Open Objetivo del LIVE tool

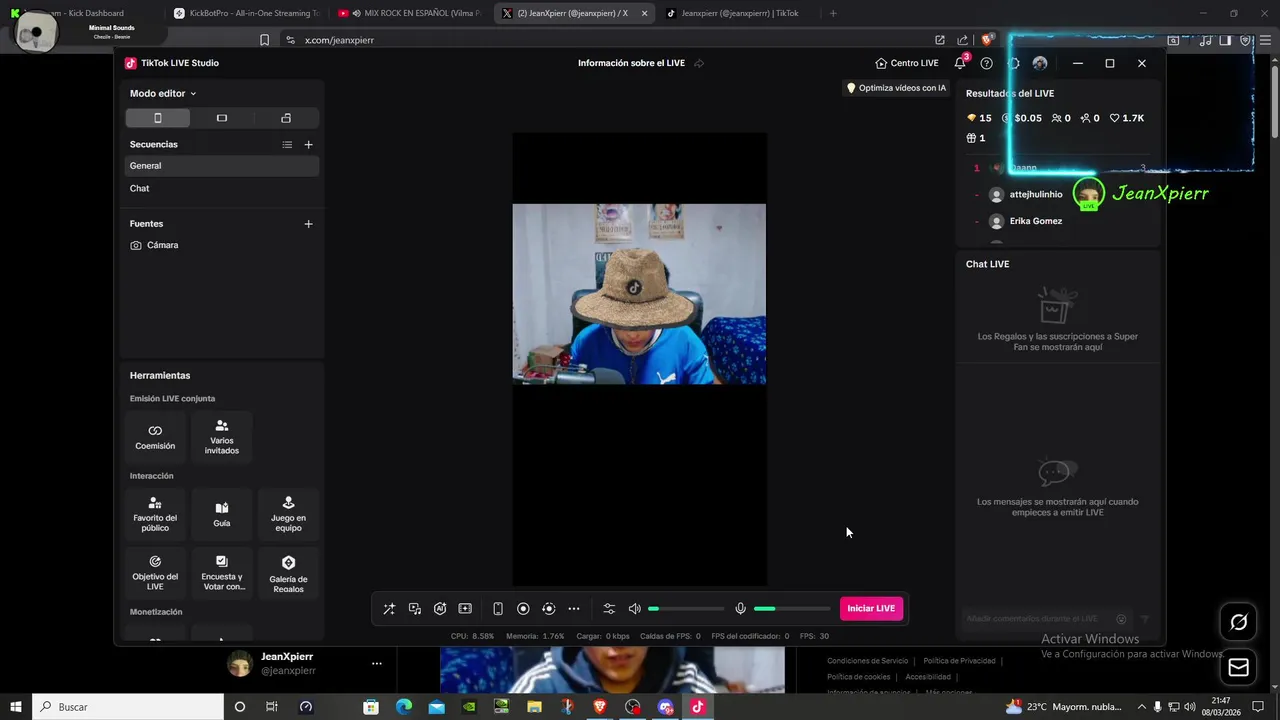coord(155,573)
